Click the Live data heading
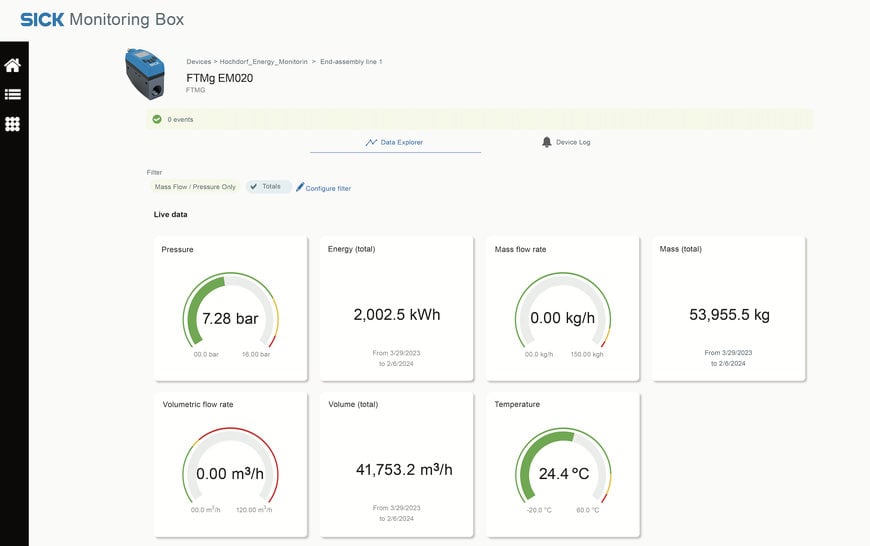Image resolution: width=870 pixels, height=546 pixels. [170, 214]
